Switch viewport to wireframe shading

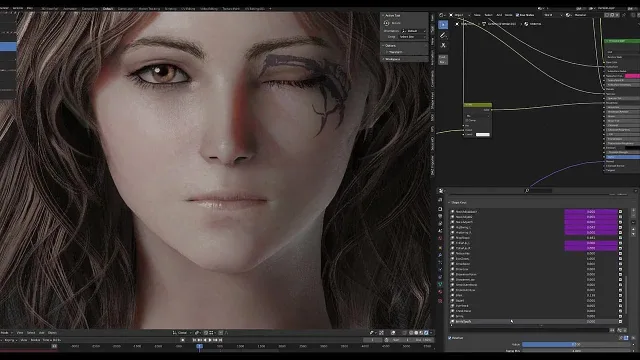coord(411,333)
